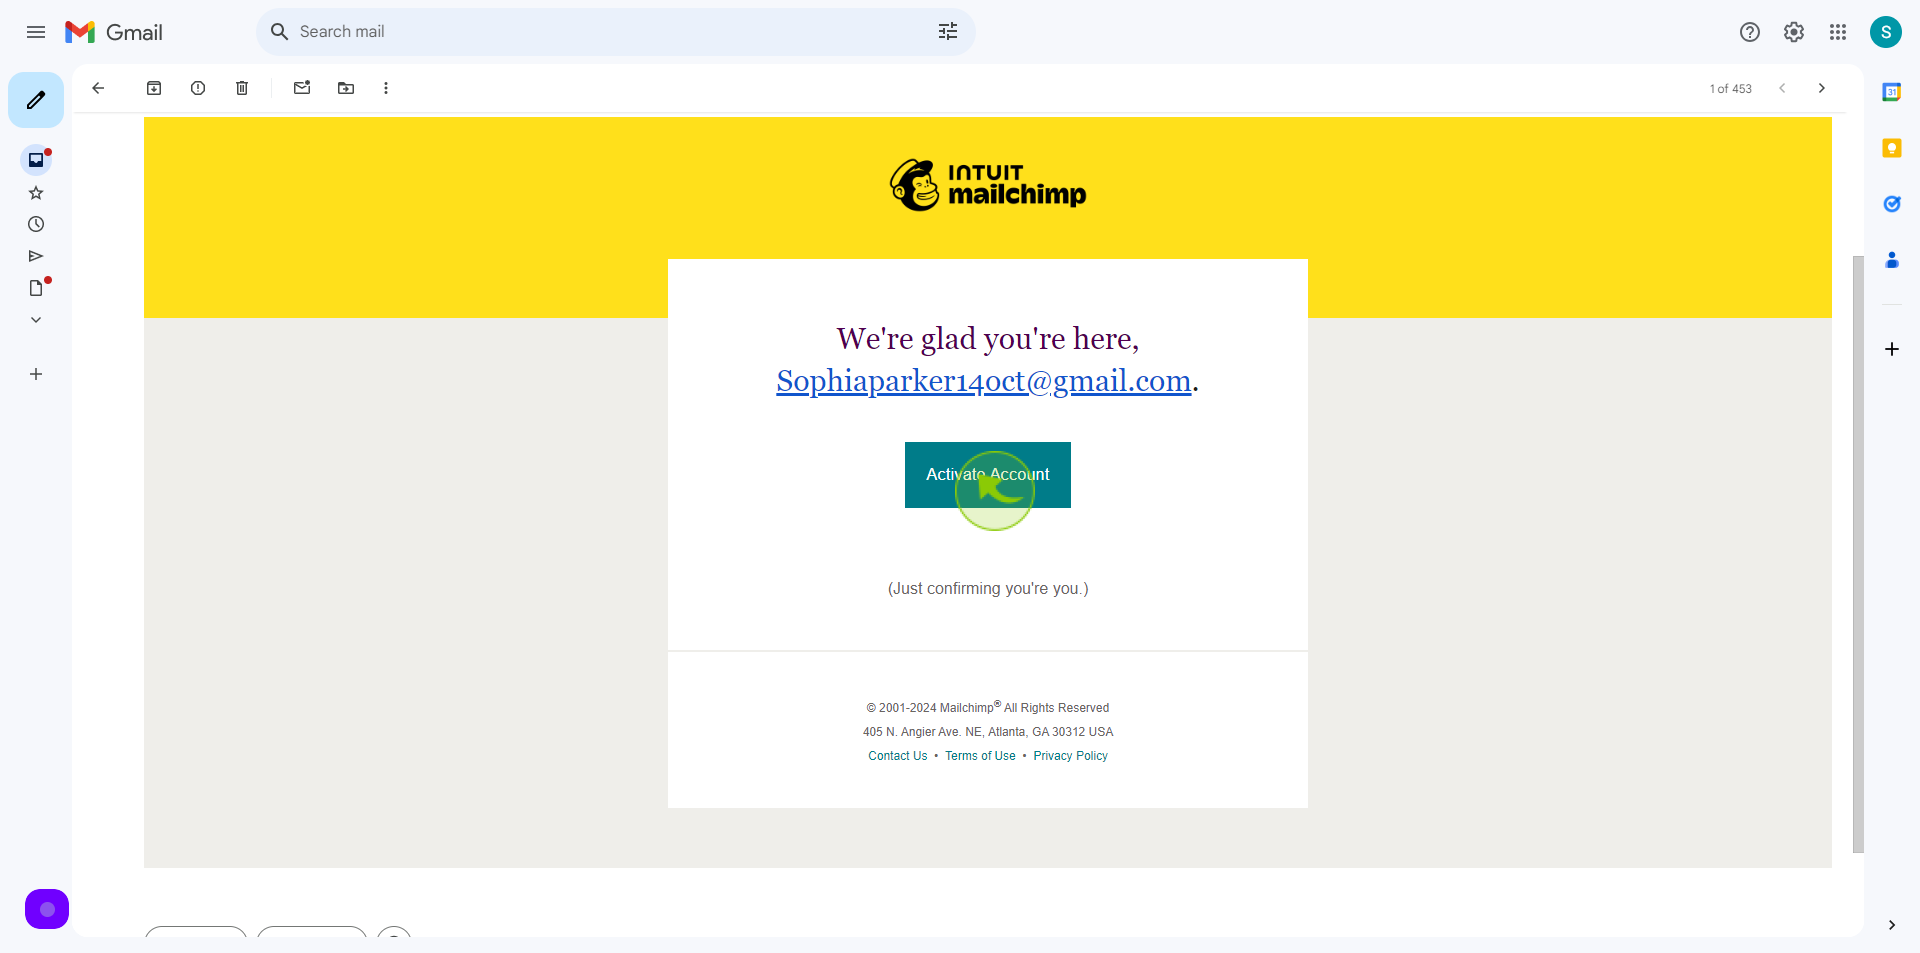
Task: Delete this email
Action: click(x=242, y=88)
